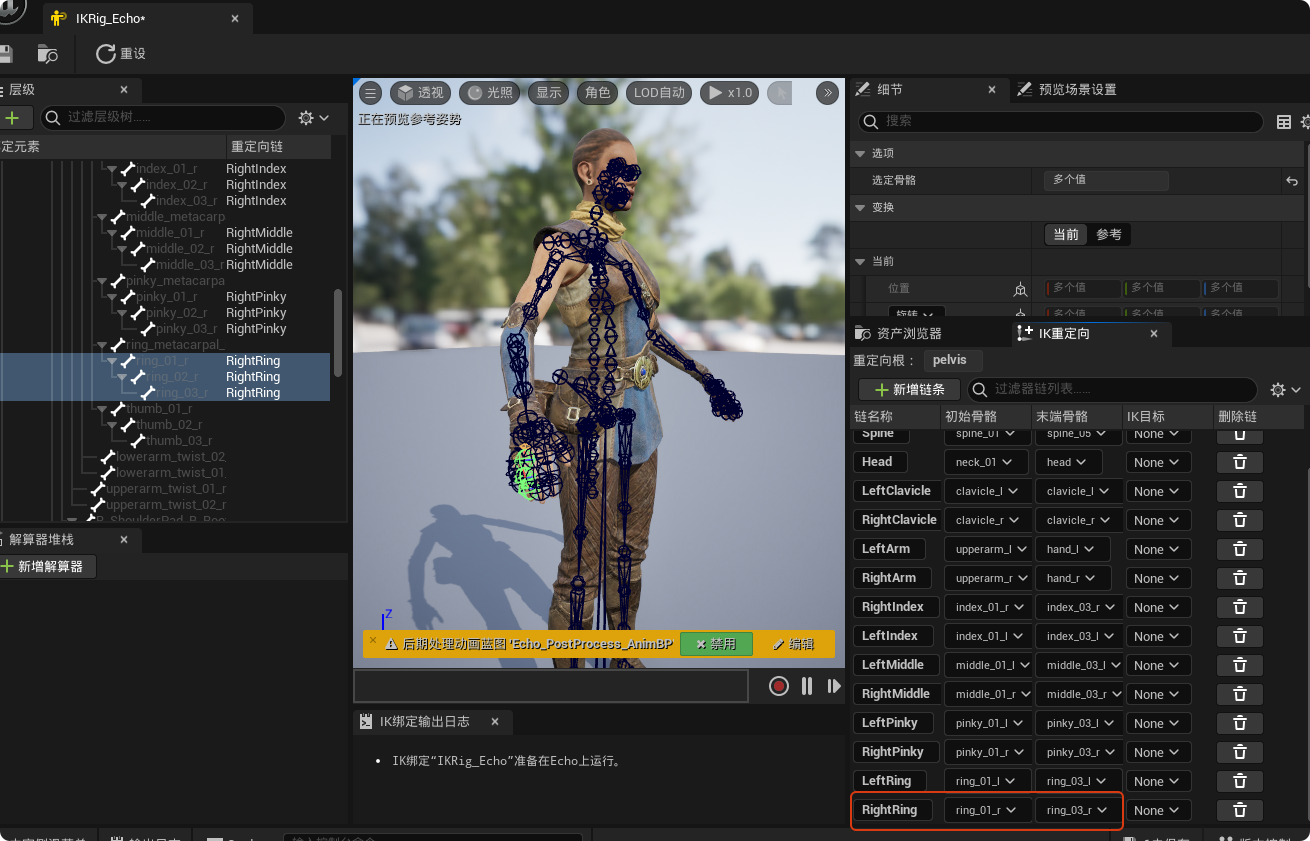This screenshot has height=841, width=1310.
Task: Select the RightRing chain name
Action: coord(891,810)
